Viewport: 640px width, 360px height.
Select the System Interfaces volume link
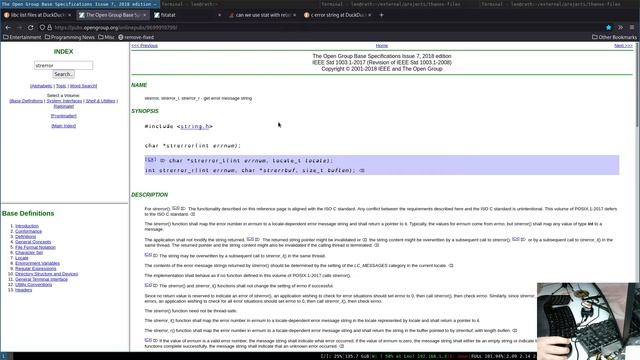coord(64,101)
